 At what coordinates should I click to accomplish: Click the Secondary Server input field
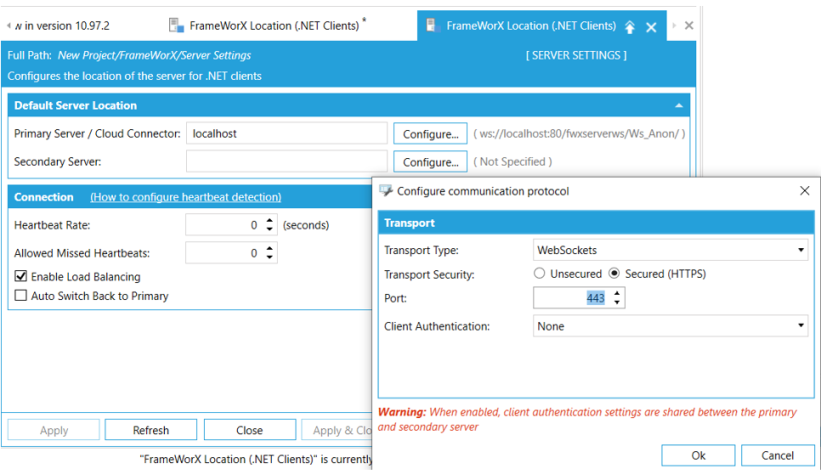coord(286,161)
